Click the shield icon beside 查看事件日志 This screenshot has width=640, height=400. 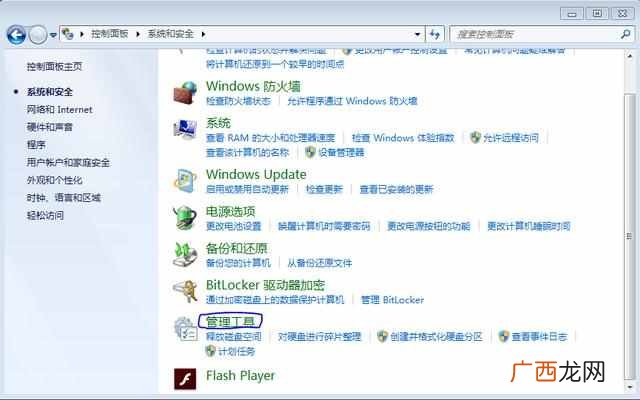pyautogui.click(x=504, y=336)
